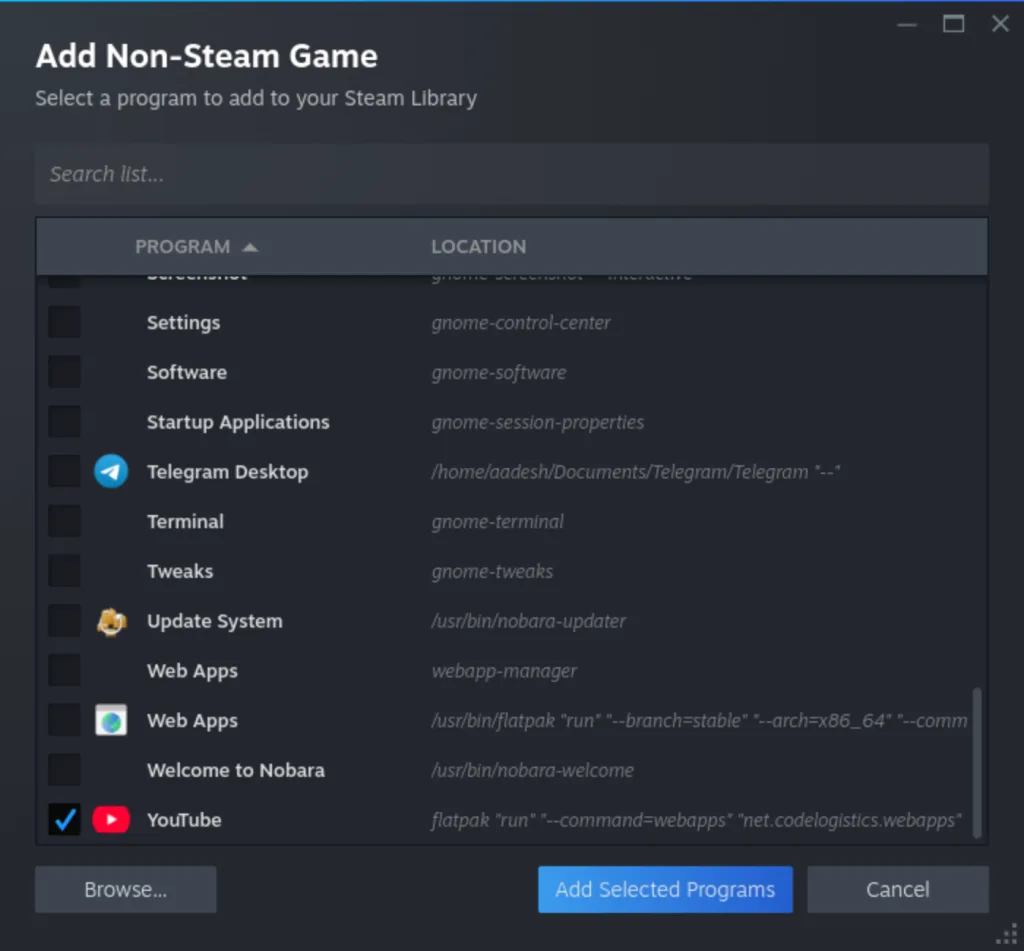Click the Telegram Desktop paper-plane icon

point(111,472)
